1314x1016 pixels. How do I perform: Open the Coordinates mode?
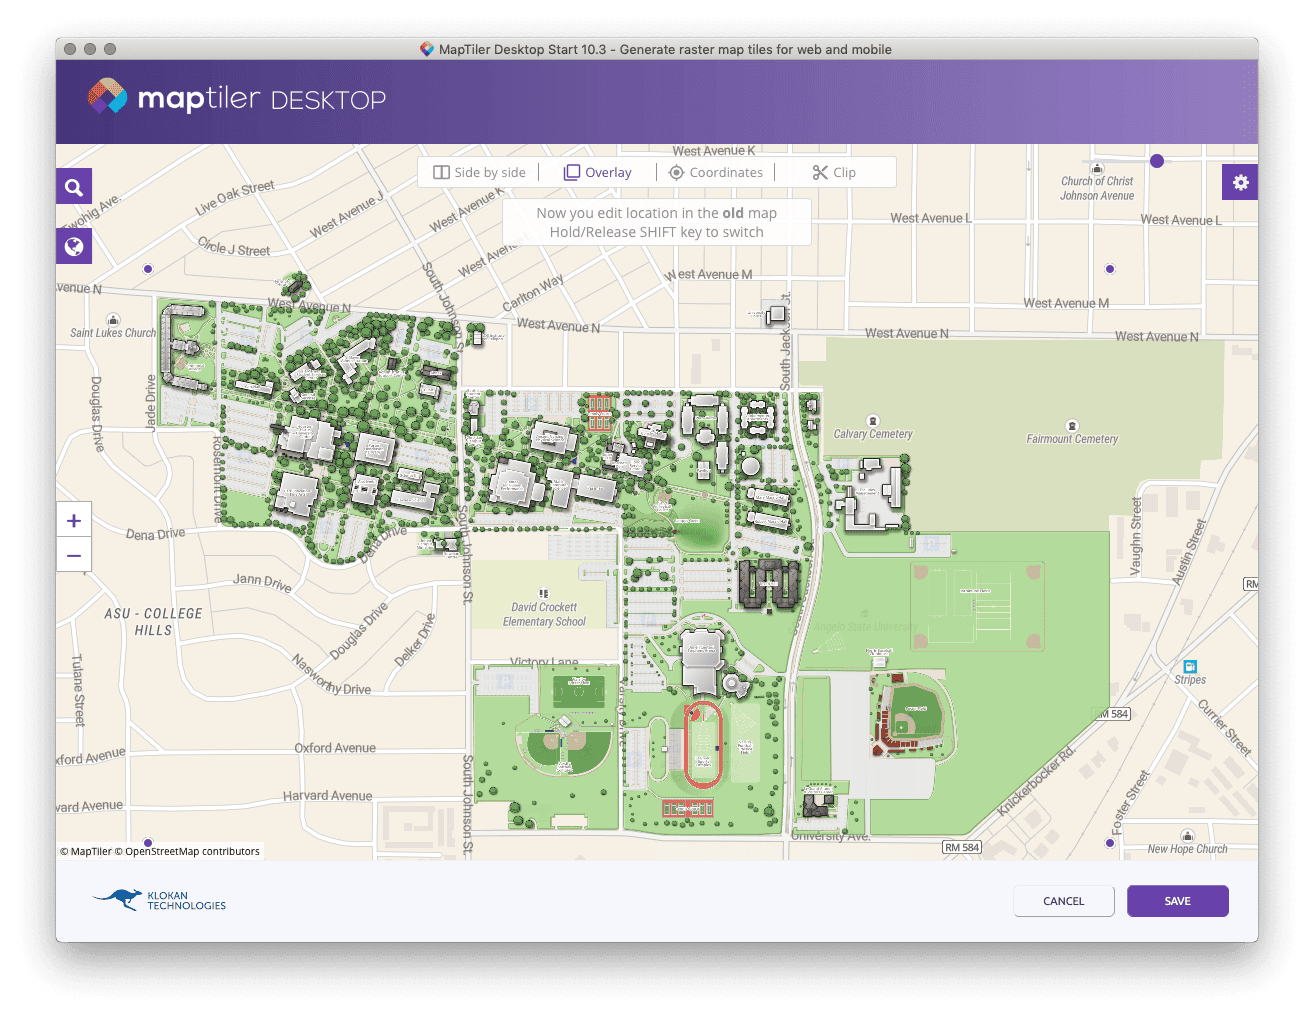coord(715,172)
